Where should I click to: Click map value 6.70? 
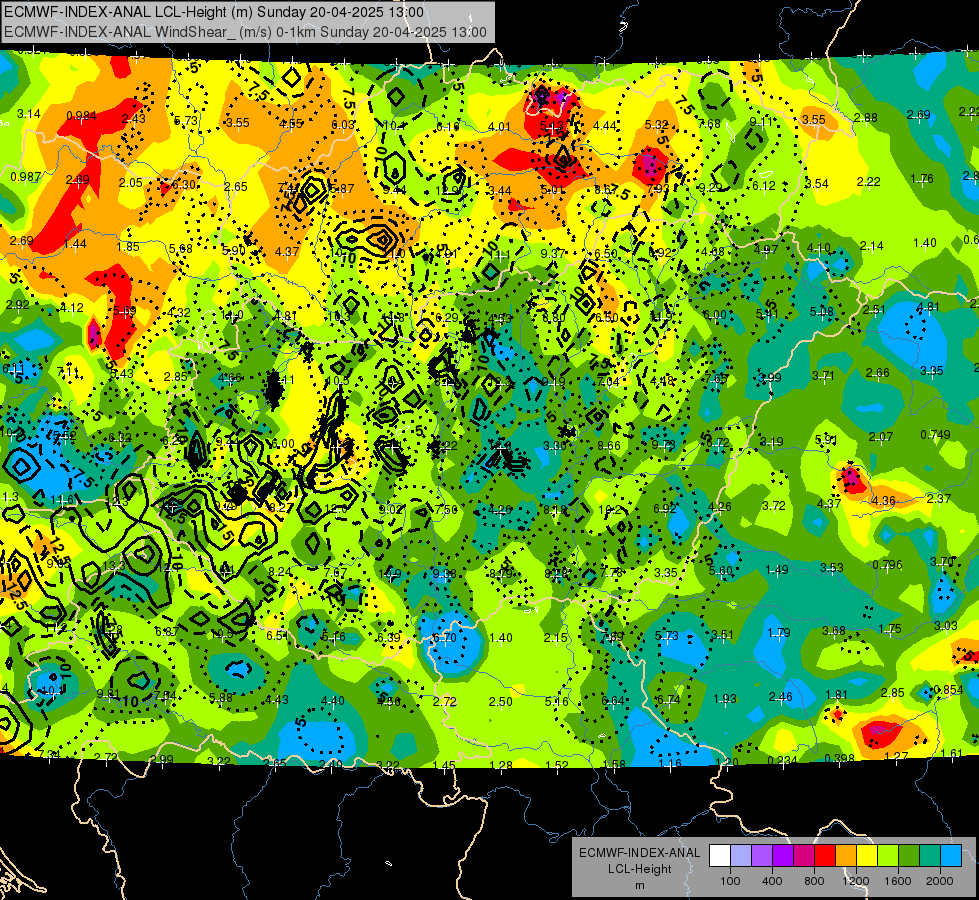pos(444,638)
